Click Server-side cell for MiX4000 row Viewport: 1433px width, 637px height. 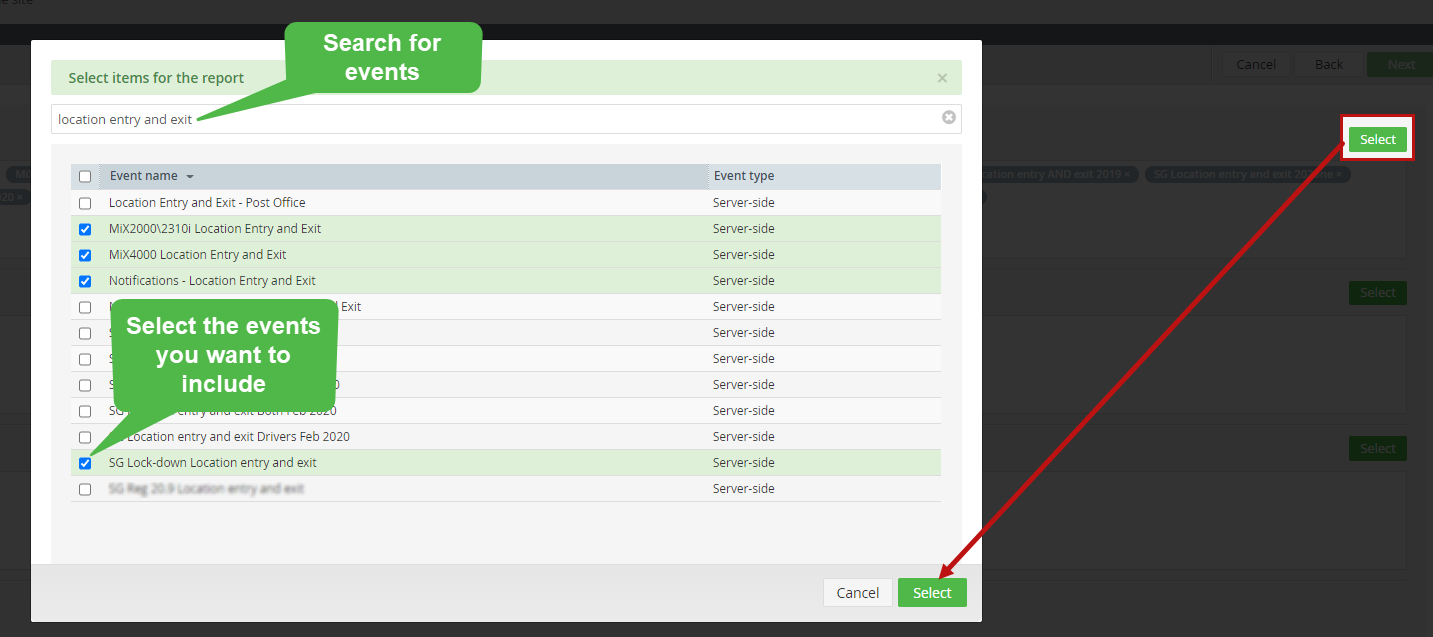tap(743, 255)
